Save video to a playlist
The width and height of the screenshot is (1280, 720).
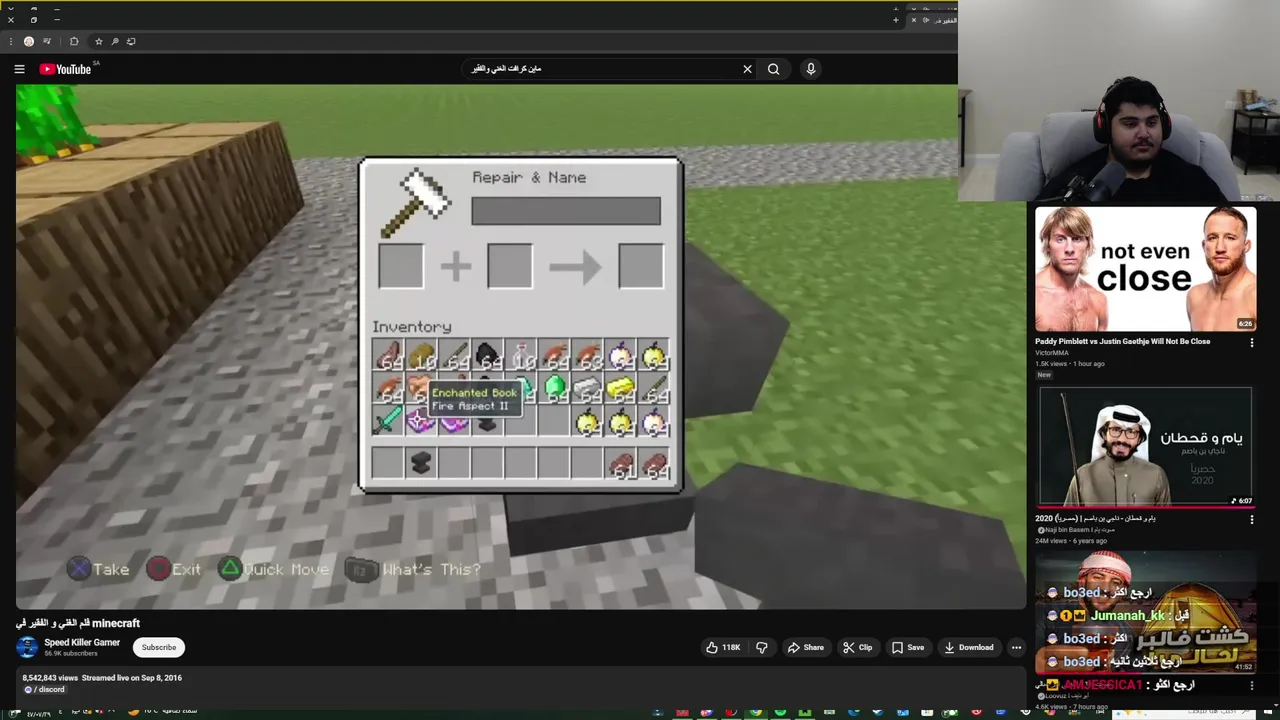[908, 647]
